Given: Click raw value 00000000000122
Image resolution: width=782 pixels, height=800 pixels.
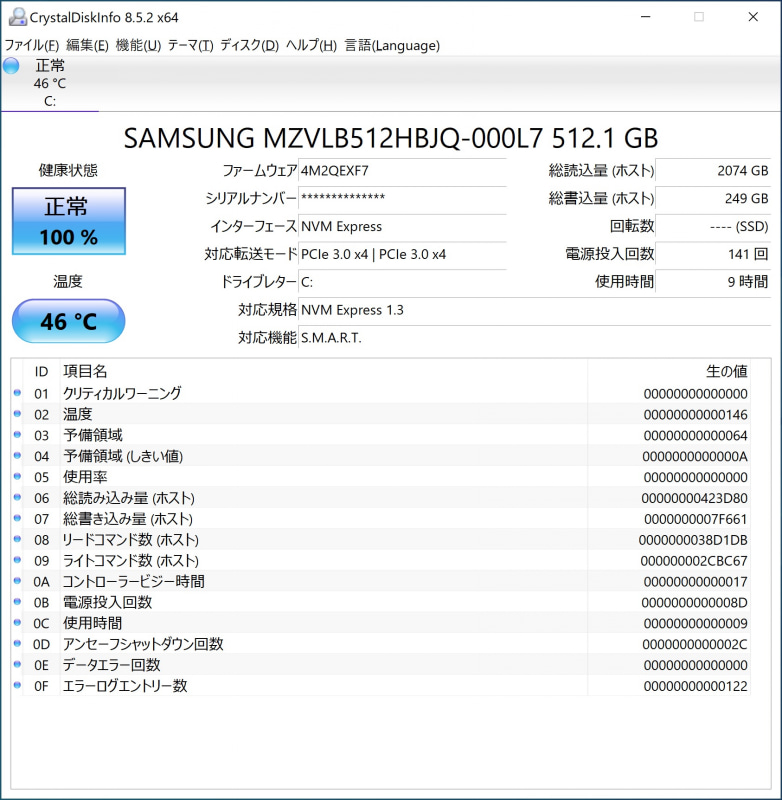Looking at the screenshot, I should coord(695,687).
